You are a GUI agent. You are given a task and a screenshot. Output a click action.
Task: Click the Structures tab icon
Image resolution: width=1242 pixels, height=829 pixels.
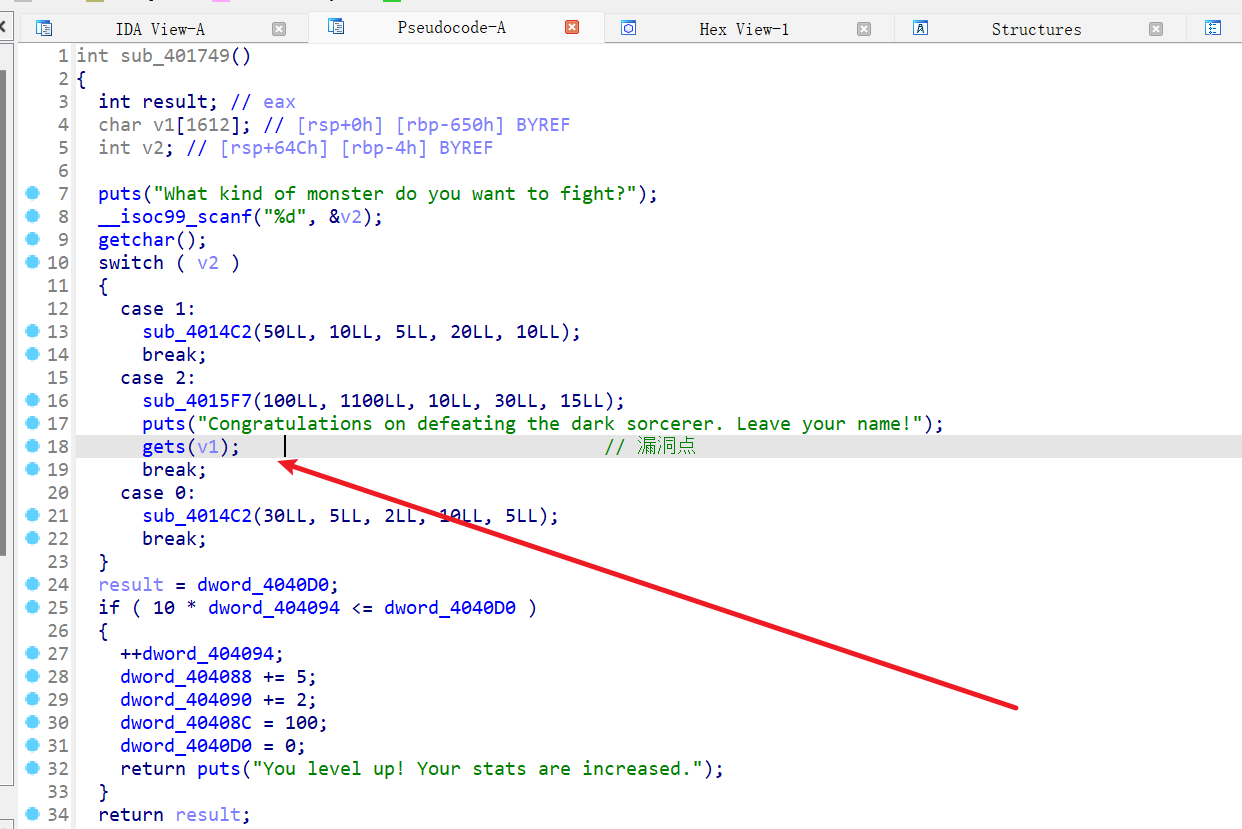(x=921, y=28)
